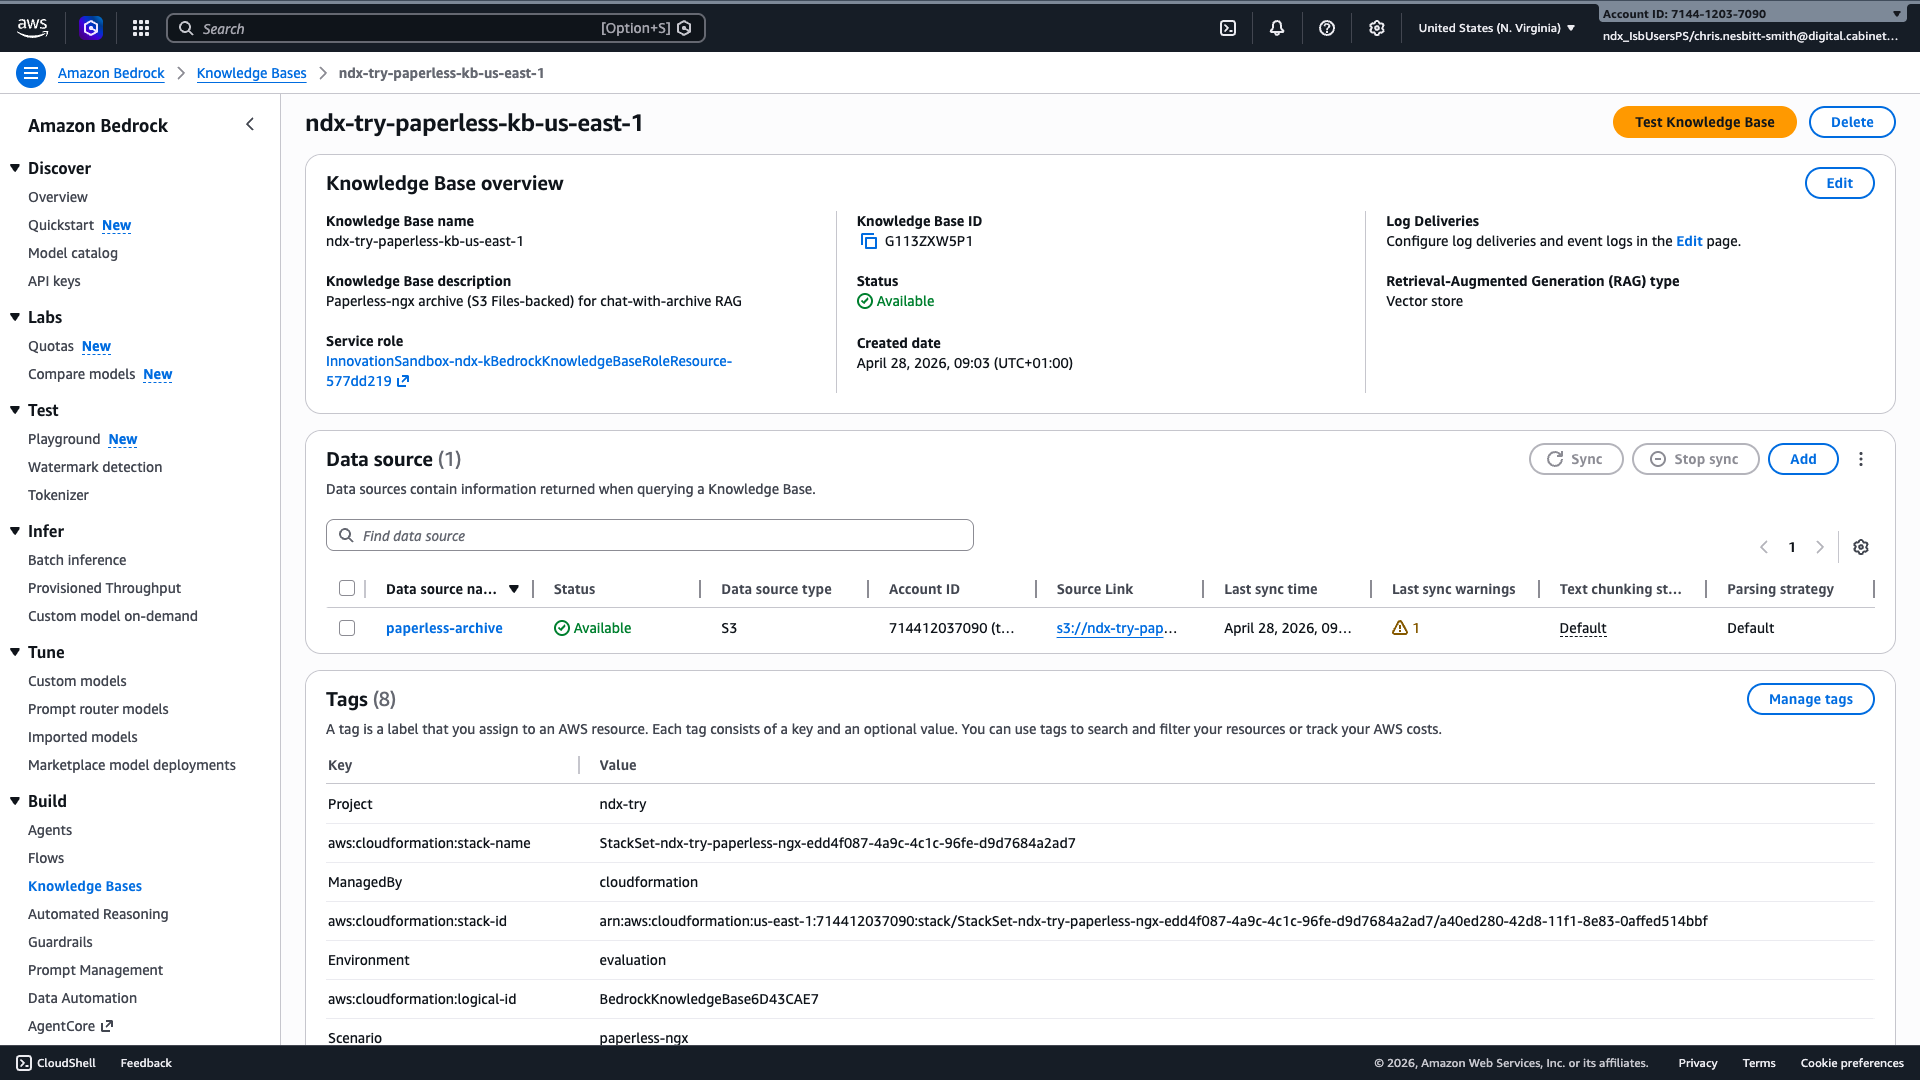
Task: Select the paperless-archive row checkbox
Action: (347, 628)
